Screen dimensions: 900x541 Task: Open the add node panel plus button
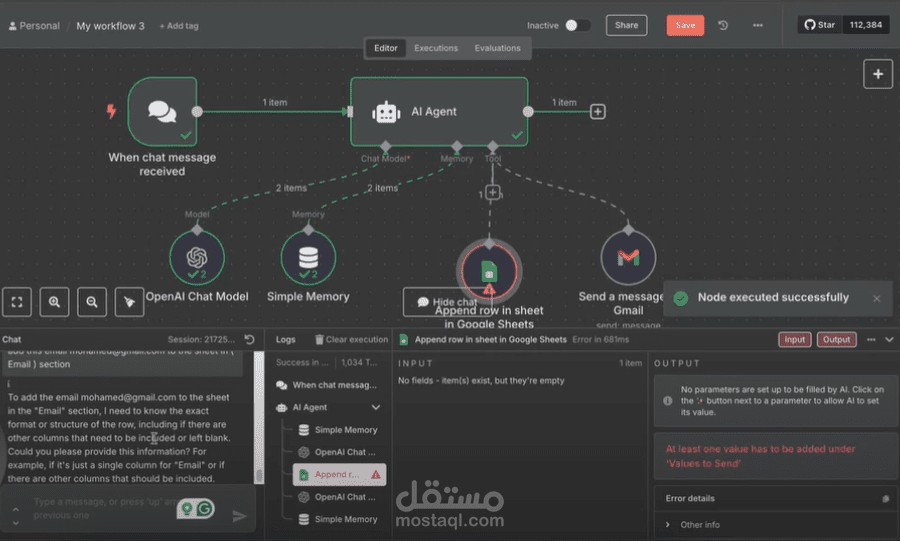(x=878, y=74)
